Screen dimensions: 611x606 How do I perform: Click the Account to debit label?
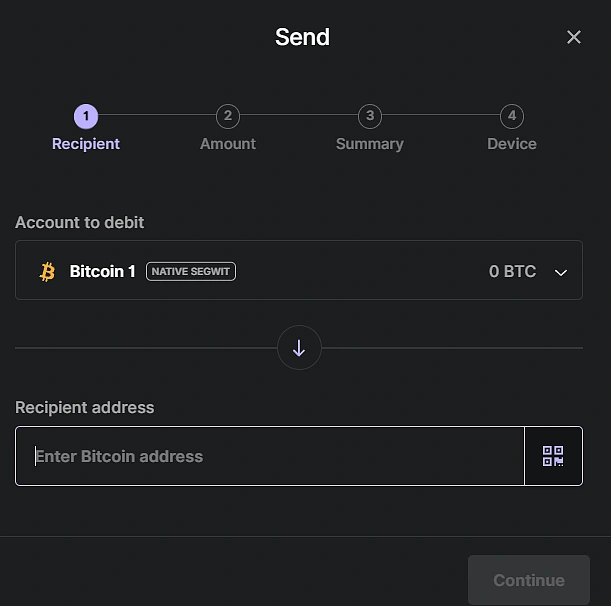point(80,222)
